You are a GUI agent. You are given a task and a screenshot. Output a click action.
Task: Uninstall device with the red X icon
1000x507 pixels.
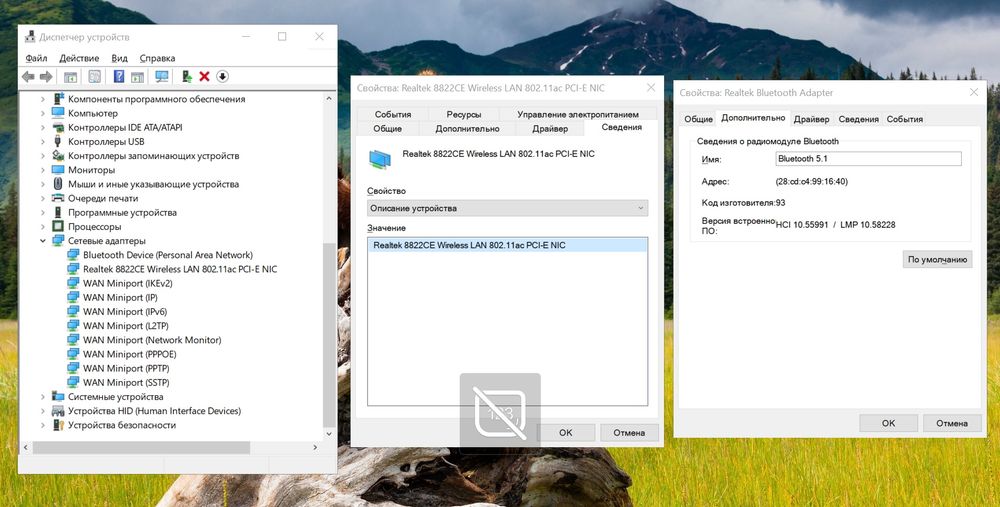click(x=204, y=77)
